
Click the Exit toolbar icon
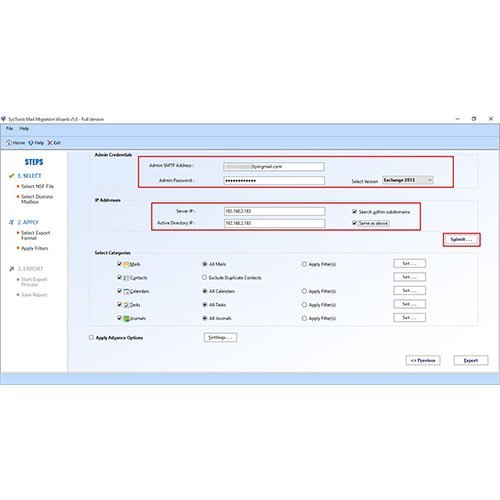pyautogui.click(x=50, y=143)
